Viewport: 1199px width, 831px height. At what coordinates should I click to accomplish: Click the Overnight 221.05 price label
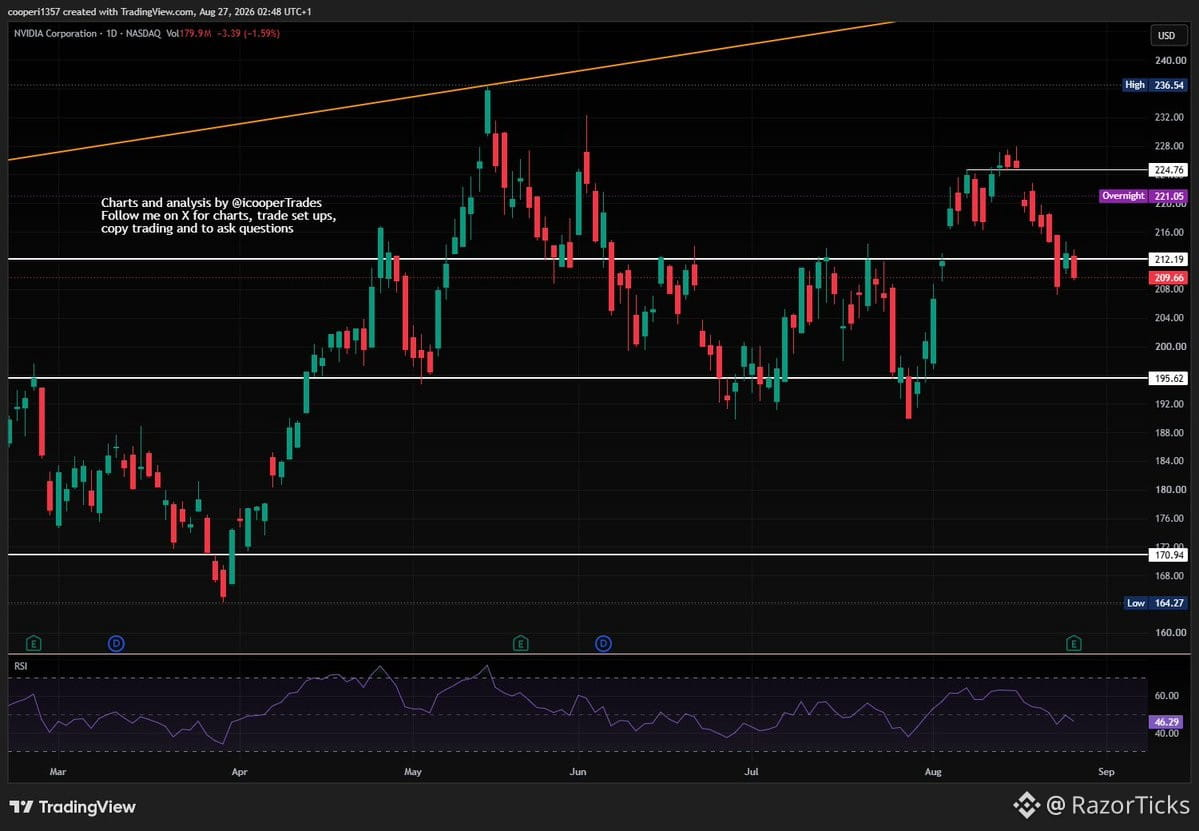click(x=1143, y=196)
